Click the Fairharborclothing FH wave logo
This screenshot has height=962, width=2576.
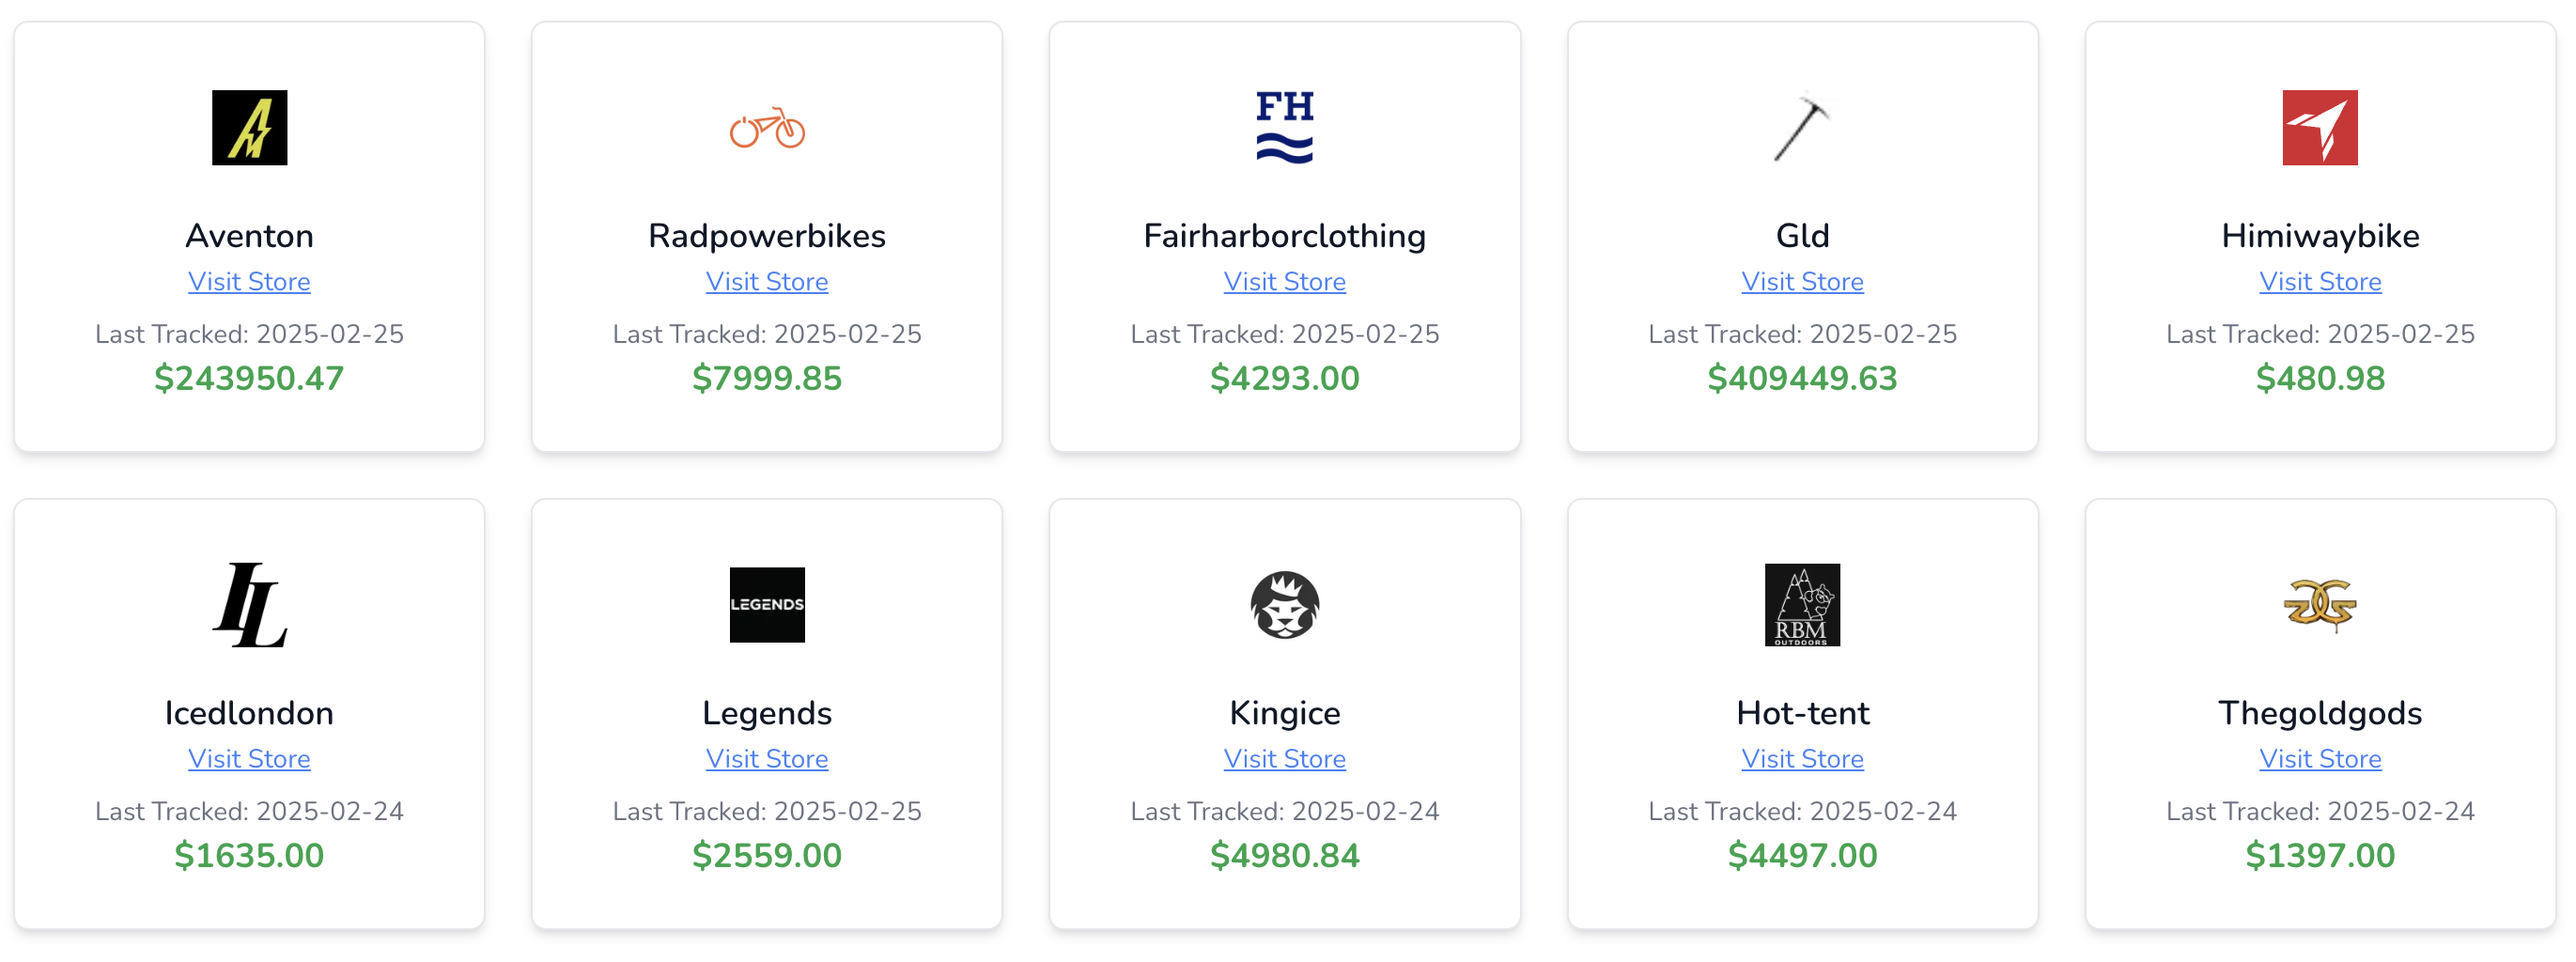tap(1284, 126)
